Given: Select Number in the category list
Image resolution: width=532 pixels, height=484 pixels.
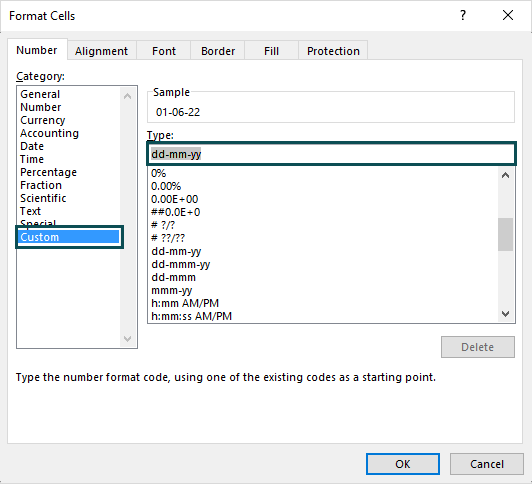Looking at the screenshot, I should [x=69, y=107].
